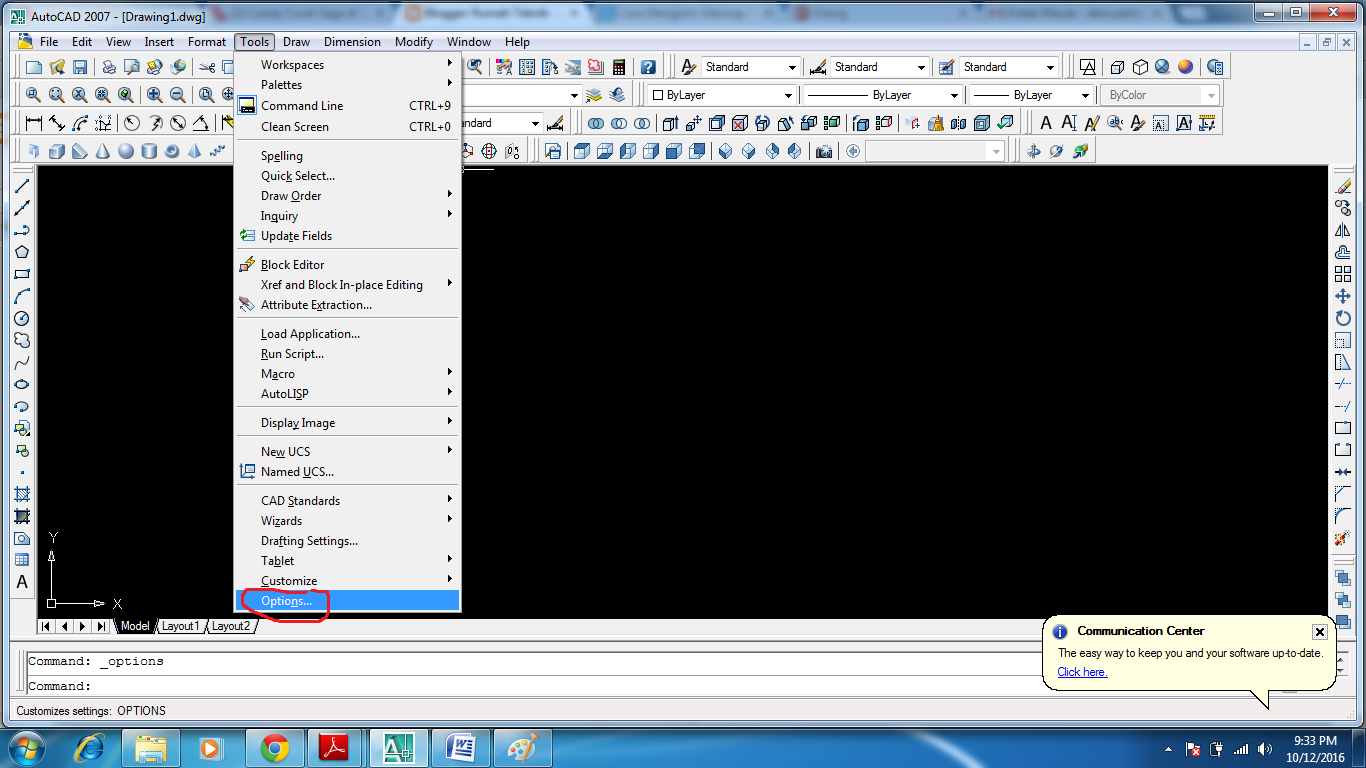Open the linetype ByLayer dropdown
This screenshot has height=768, width=1366.
(883, 95)
